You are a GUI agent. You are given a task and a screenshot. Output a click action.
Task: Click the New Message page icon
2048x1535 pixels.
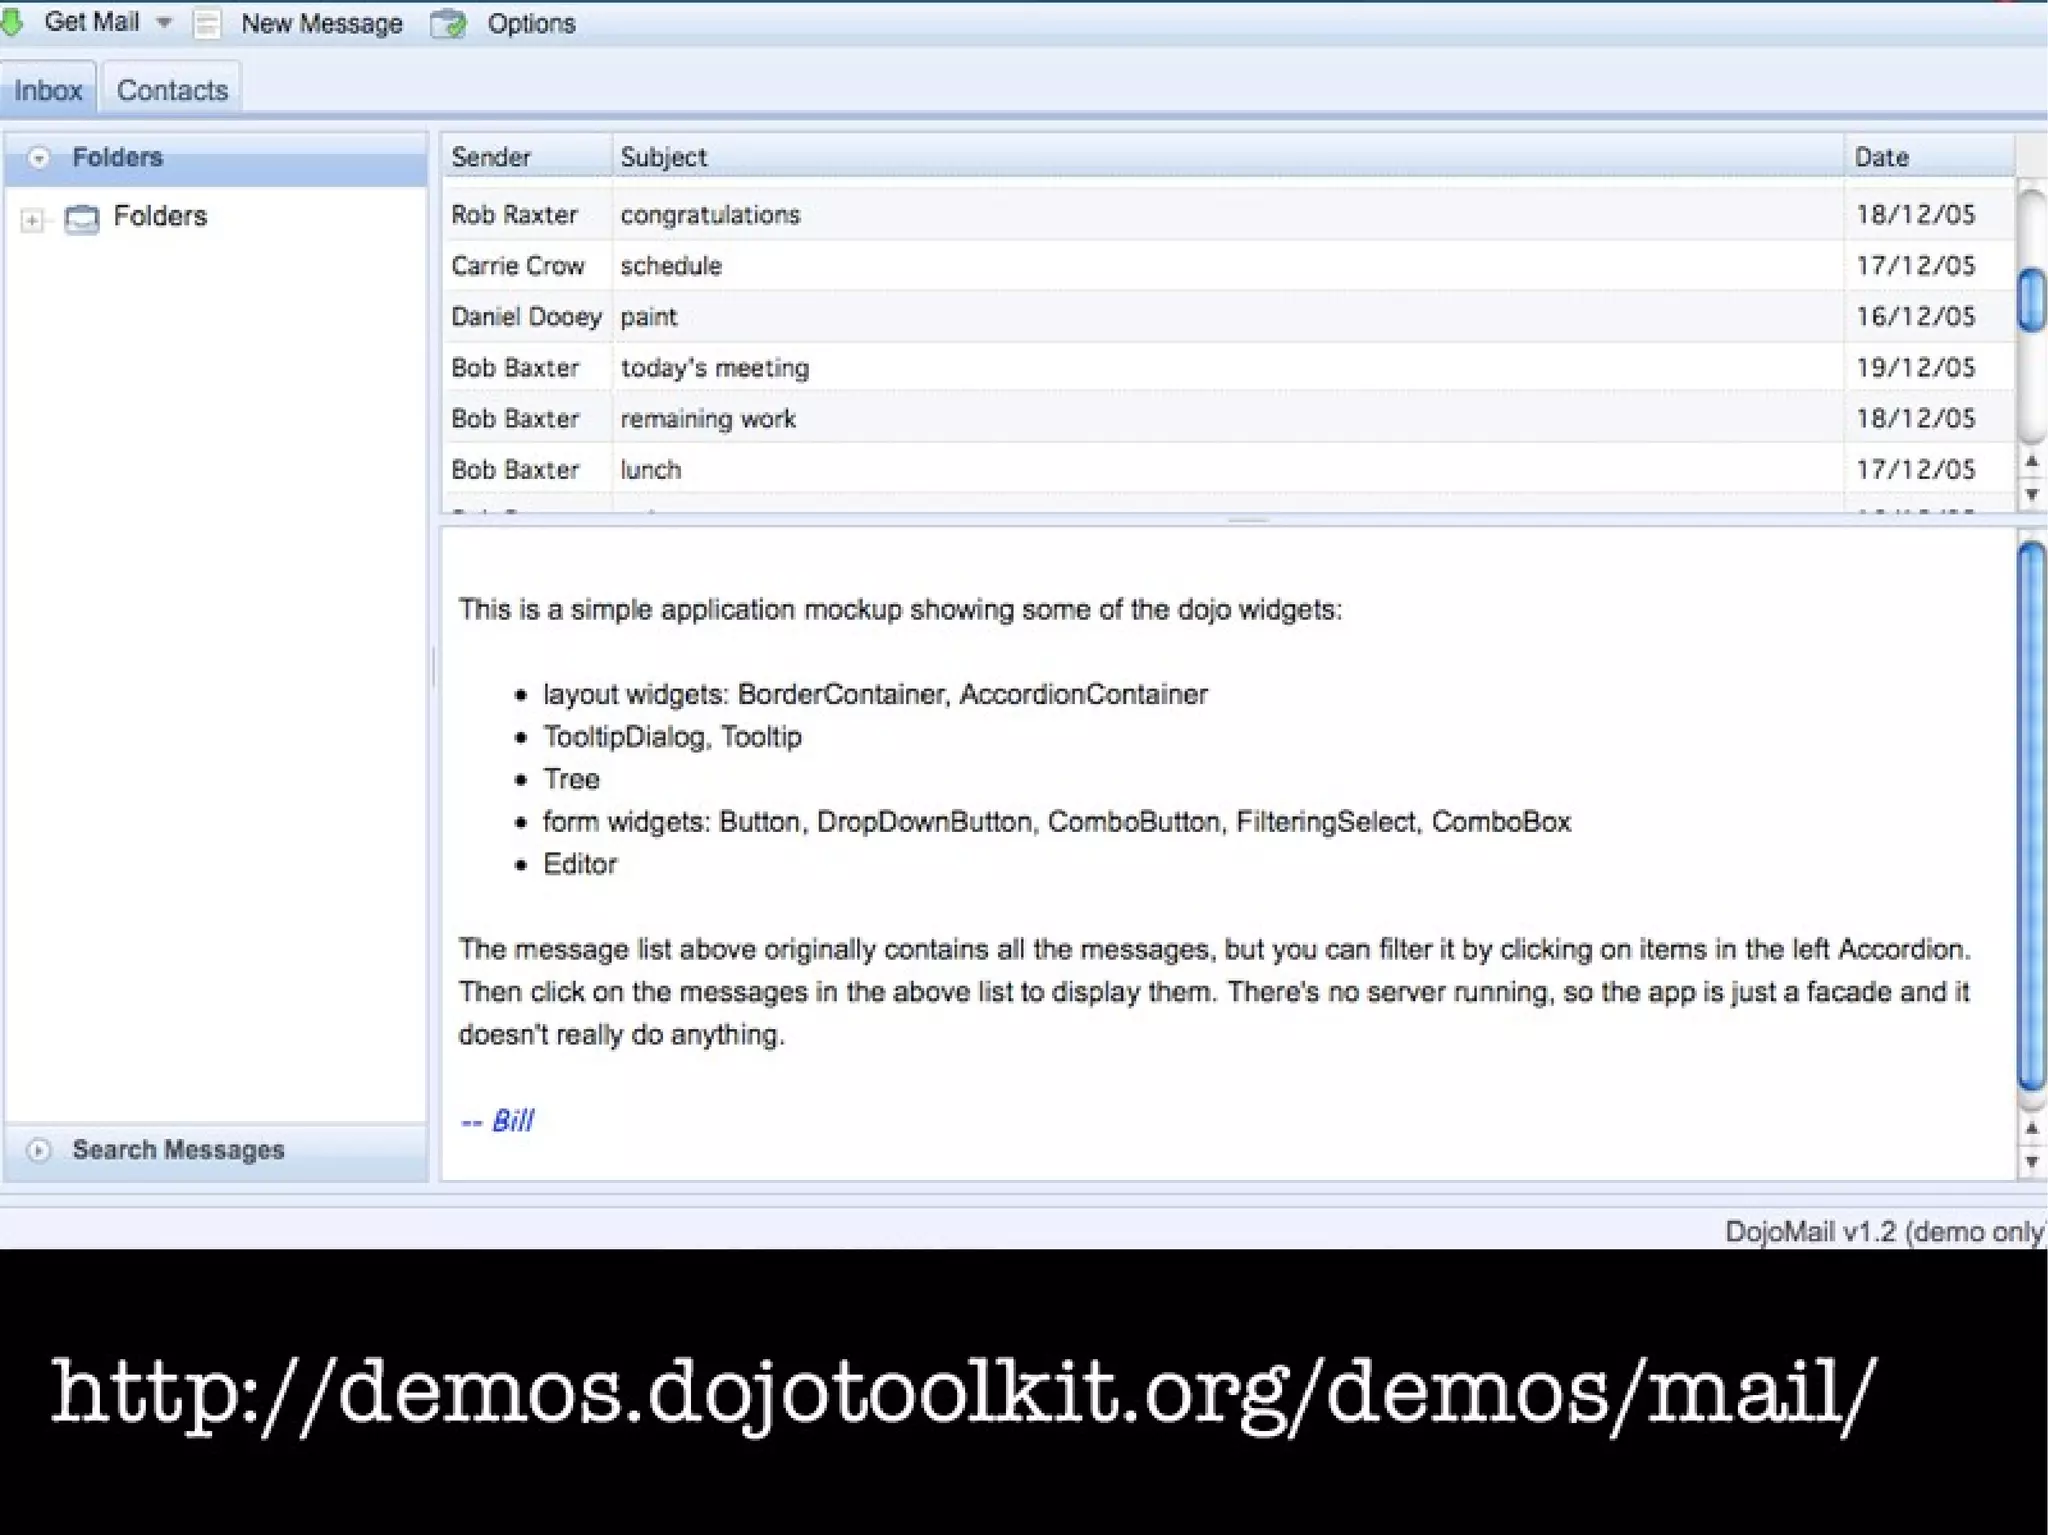pyautogui.click(x=207, y=23)
